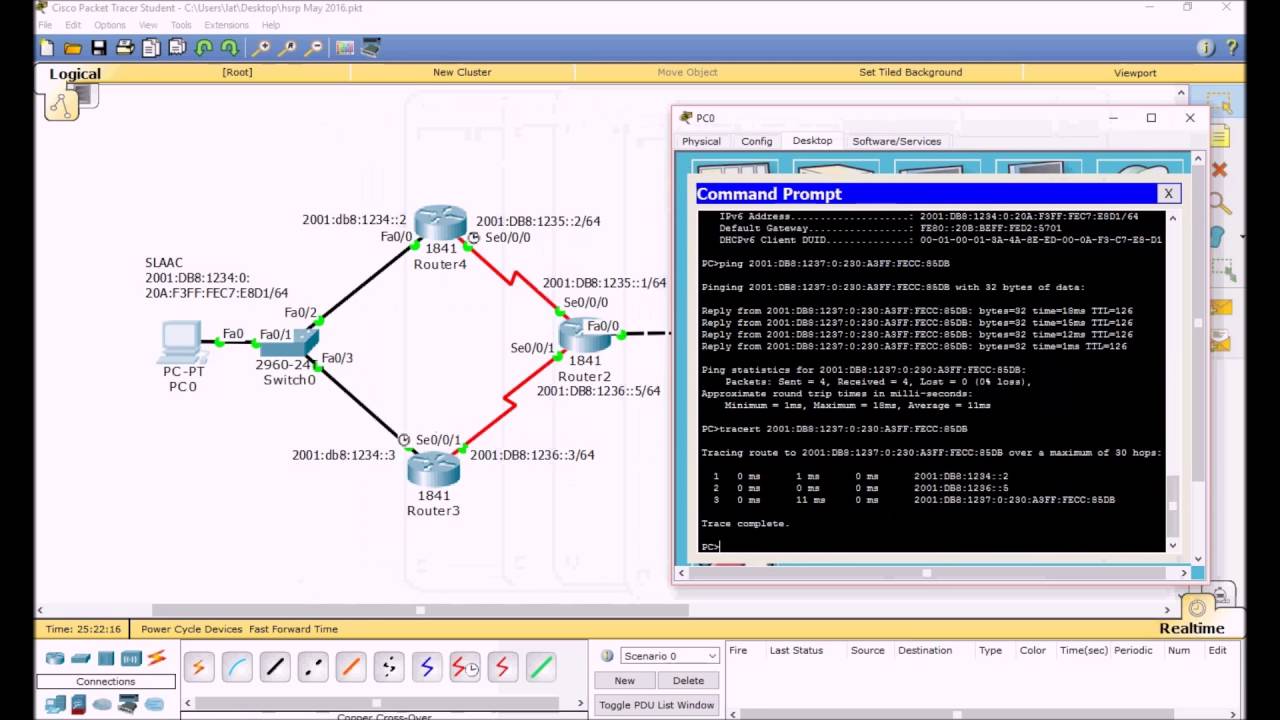Choose the Console cable connection
The width and height of the screenshot is (1280, 720).
coord(237,667)
